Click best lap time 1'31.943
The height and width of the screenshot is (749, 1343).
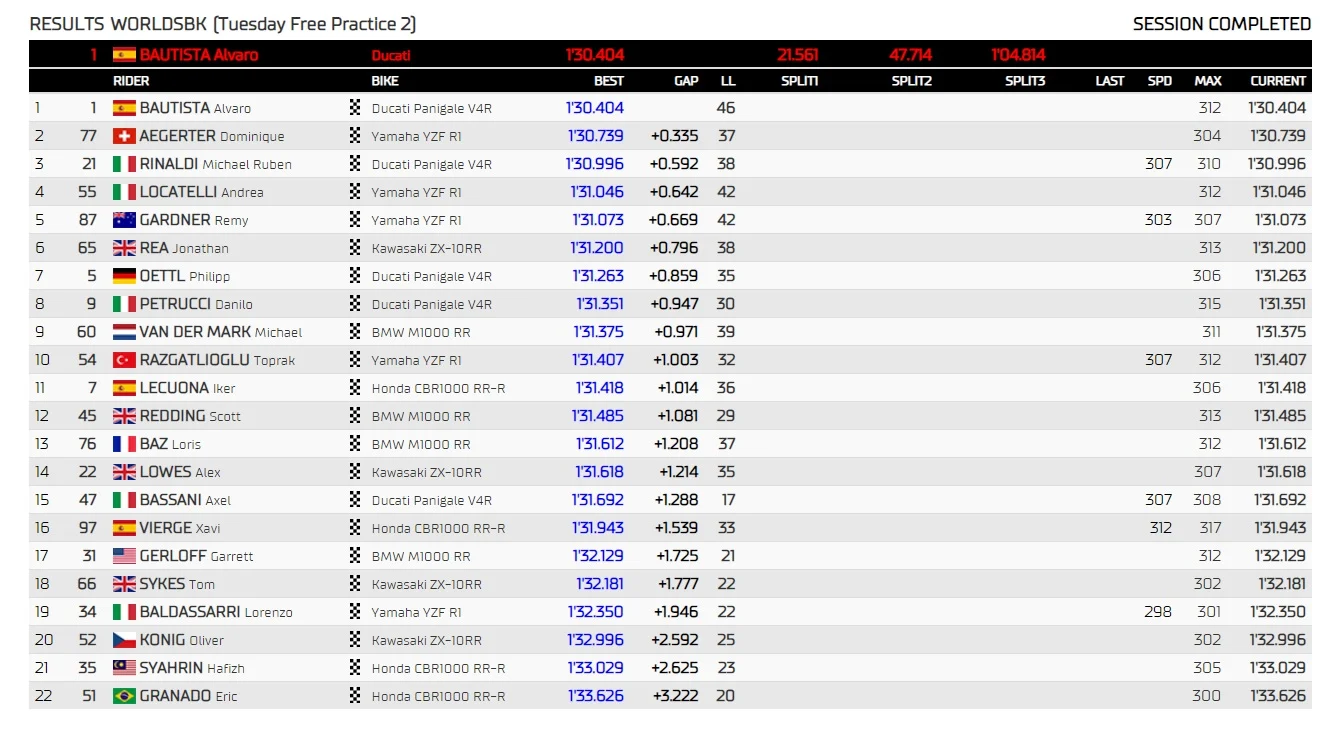598,528
